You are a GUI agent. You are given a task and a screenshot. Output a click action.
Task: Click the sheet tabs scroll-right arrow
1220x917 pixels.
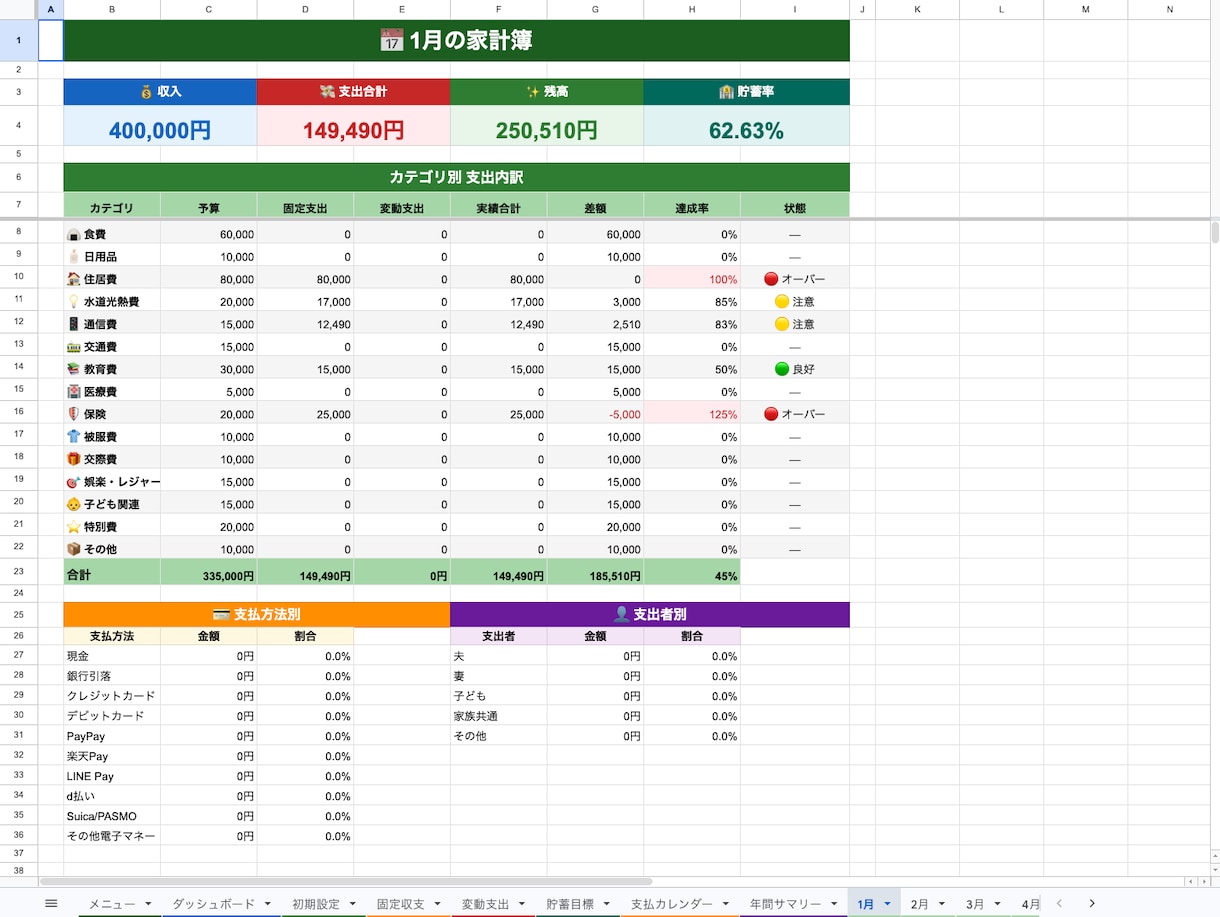[1092, 903]
